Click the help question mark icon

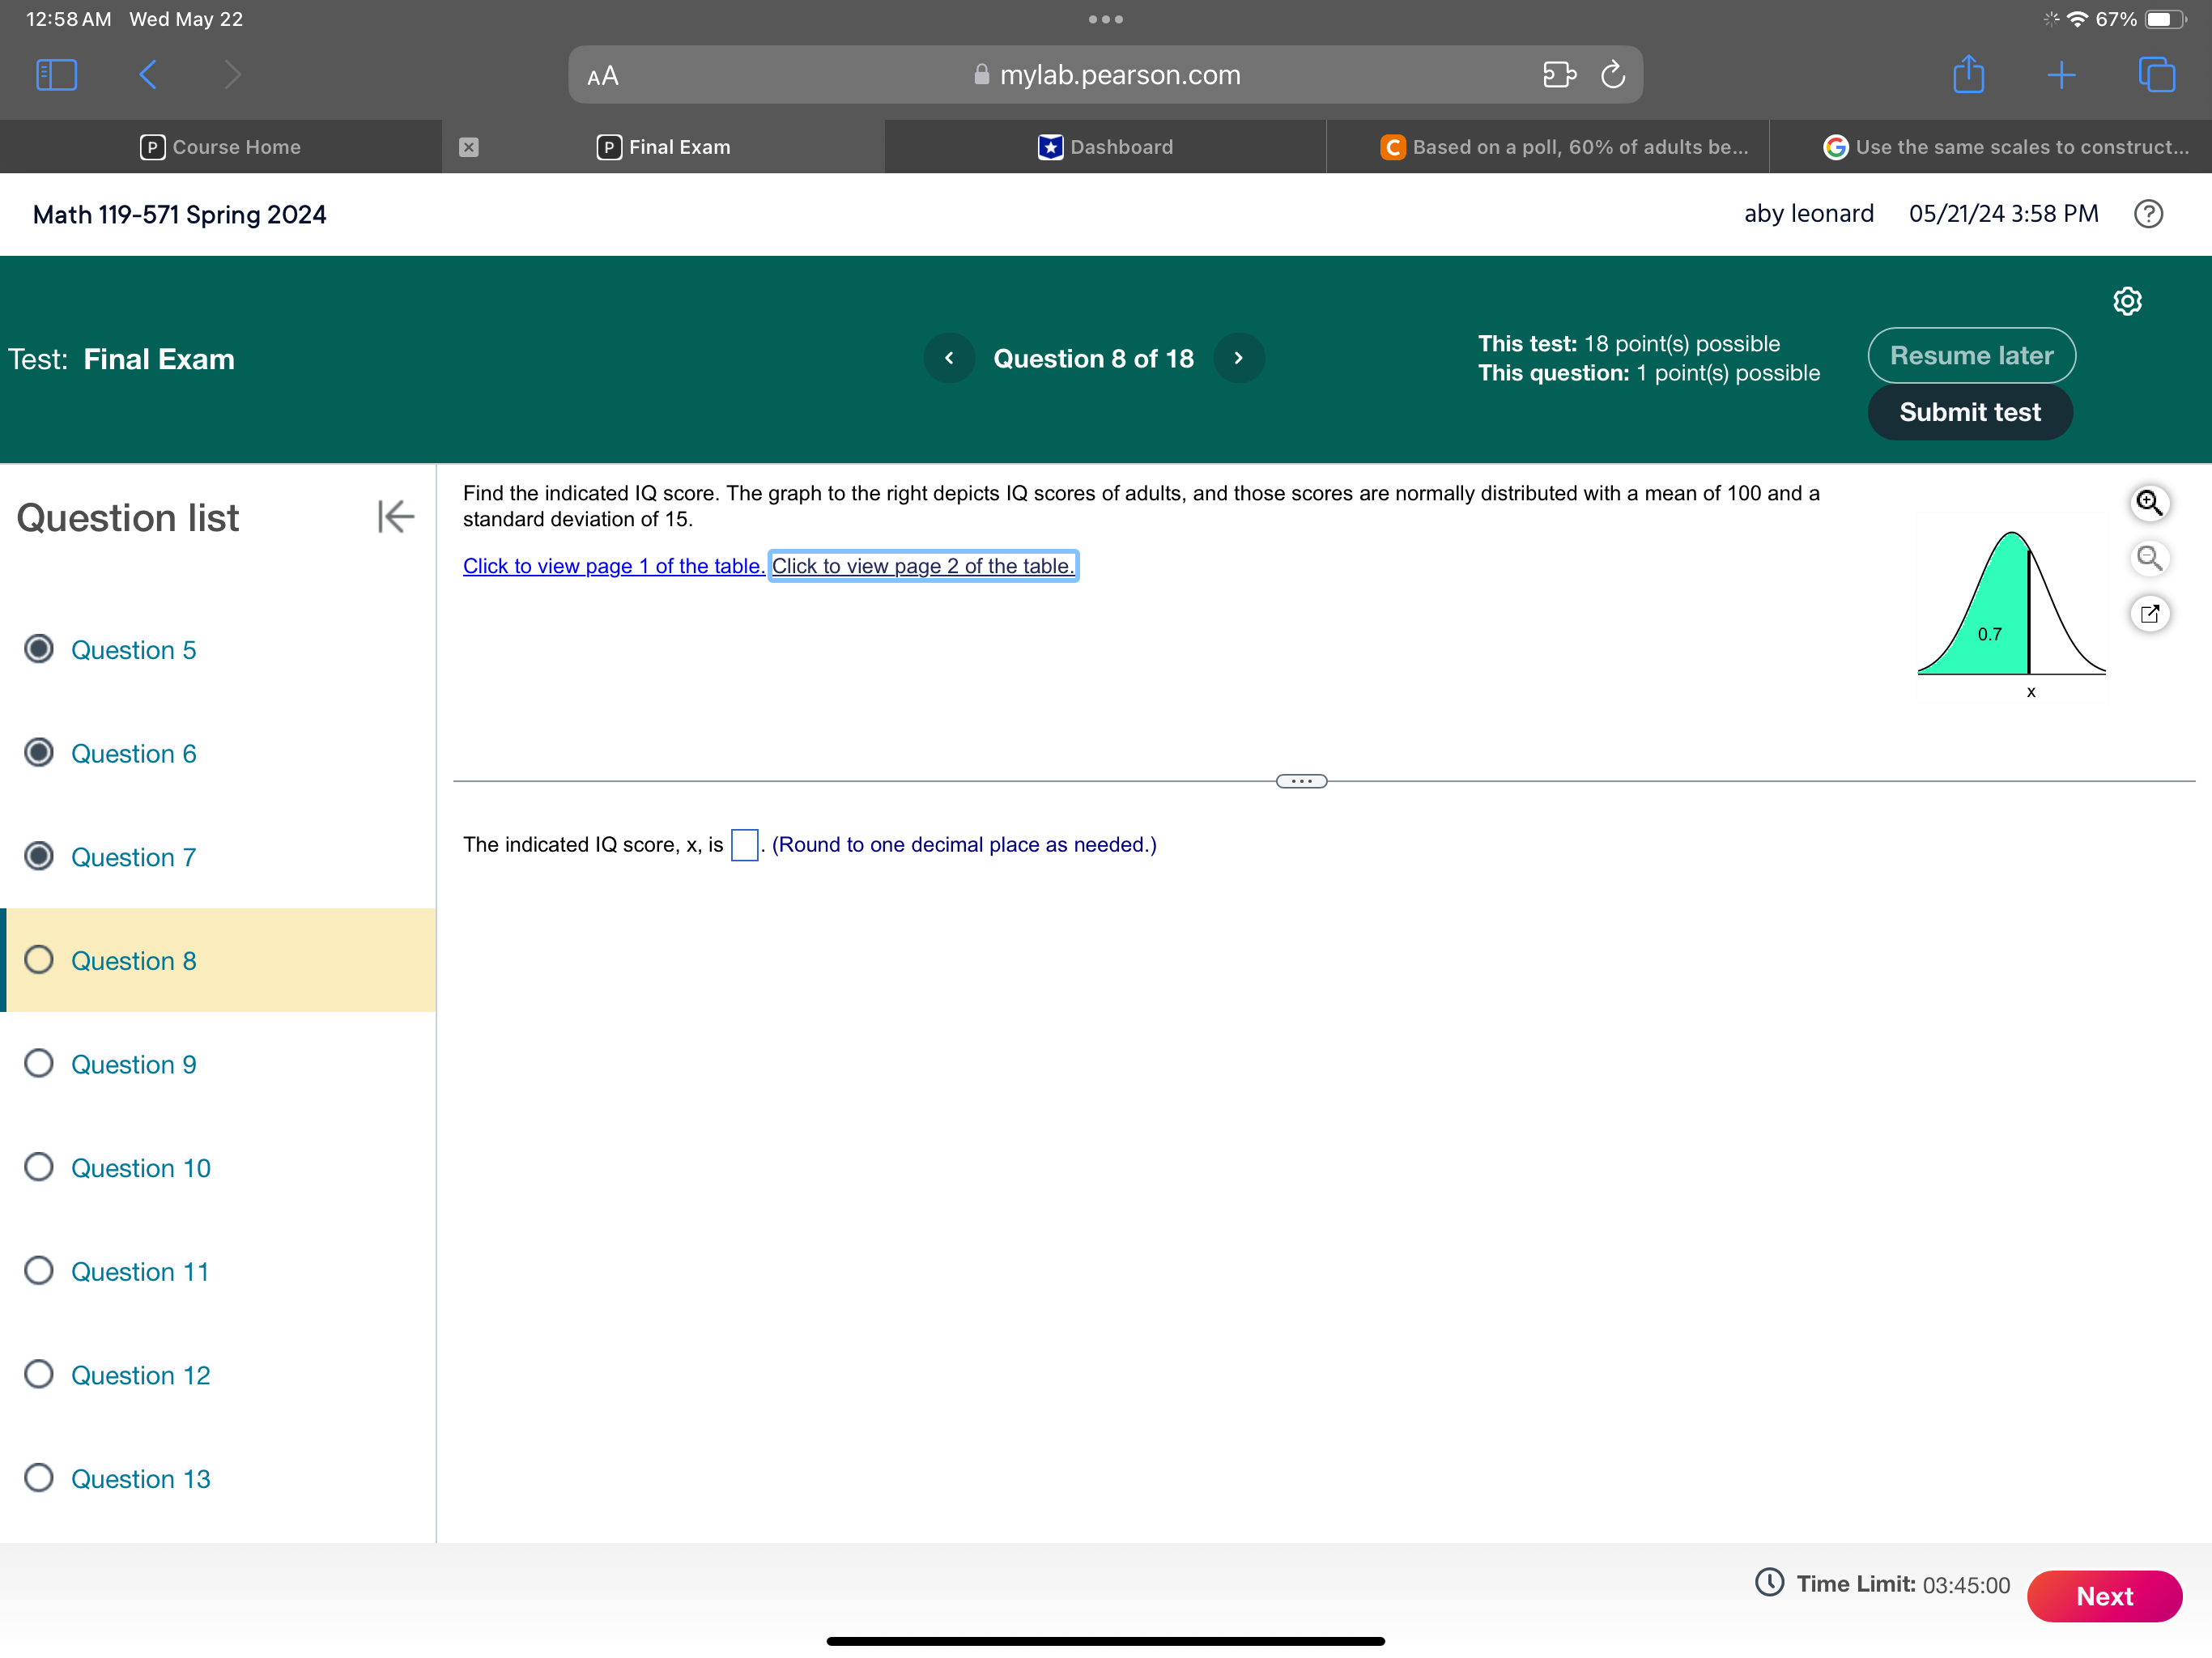pyautogui.click(x=2148, y=214)
